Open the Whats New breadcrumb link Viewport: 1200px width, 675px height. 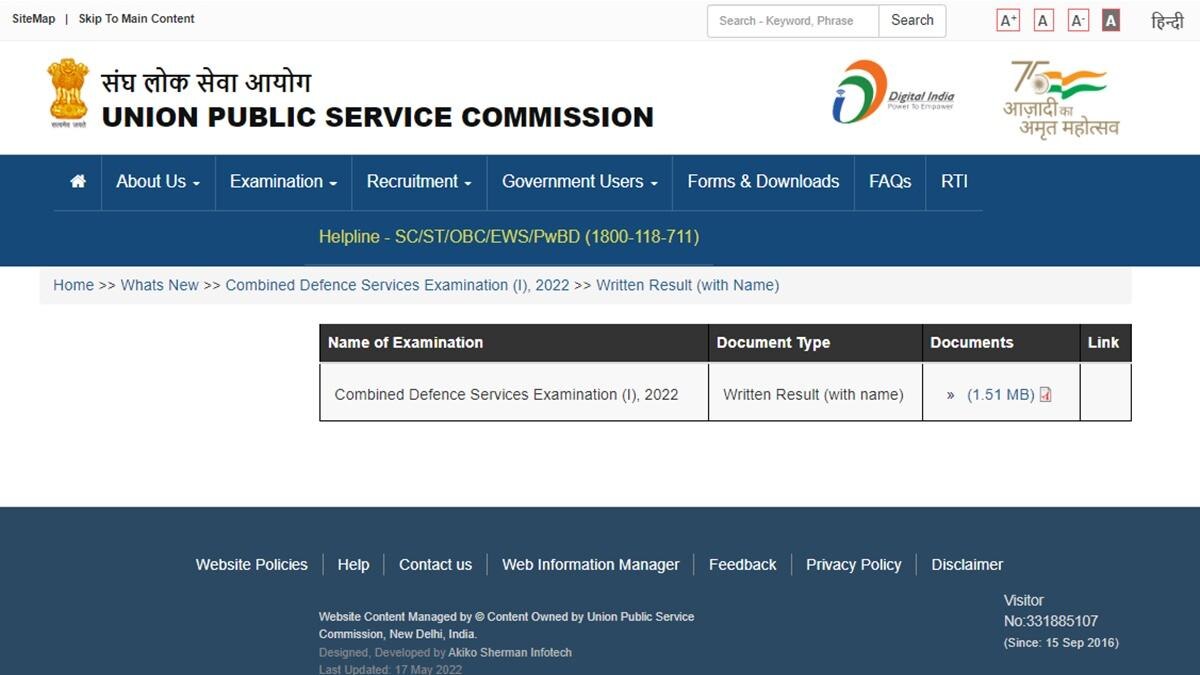coord(159,285)
